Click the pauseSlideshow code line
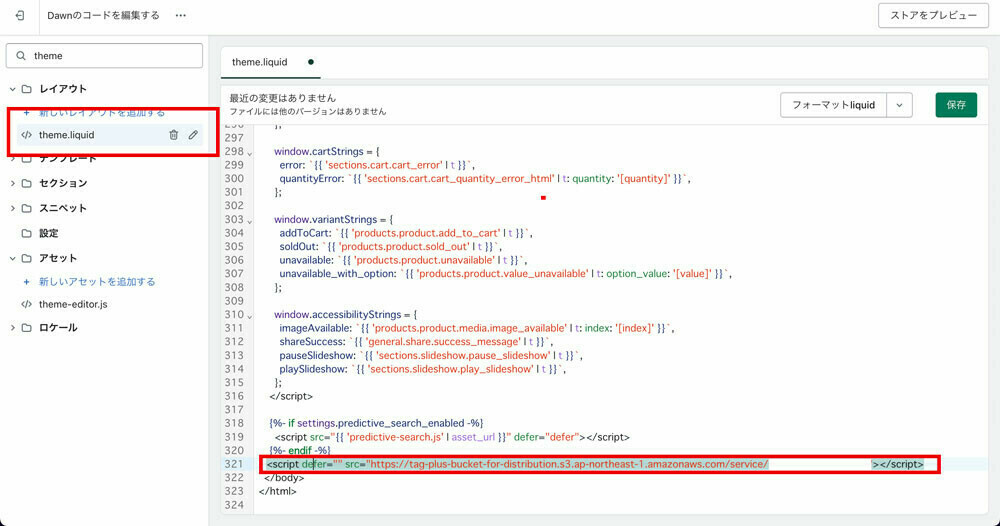Viewport: 1000px width, 526px height. pos(431,355)
